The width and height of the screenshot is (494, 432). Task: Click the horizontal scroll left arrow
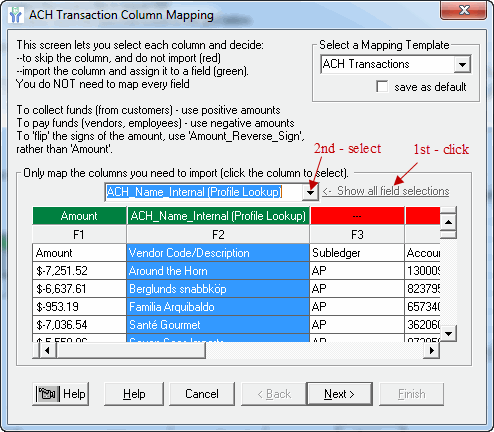(47, 350)
